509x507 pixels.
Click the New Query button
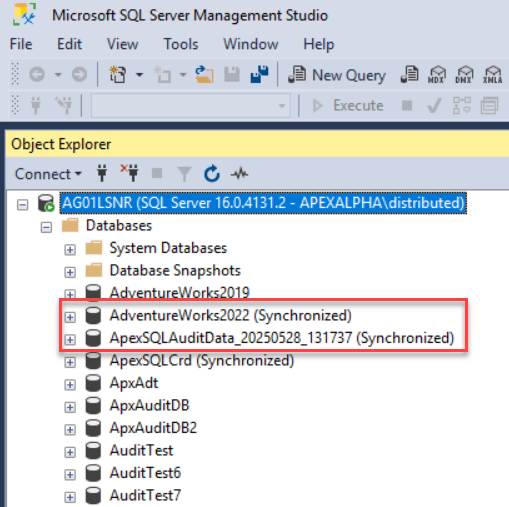point(337,75)
